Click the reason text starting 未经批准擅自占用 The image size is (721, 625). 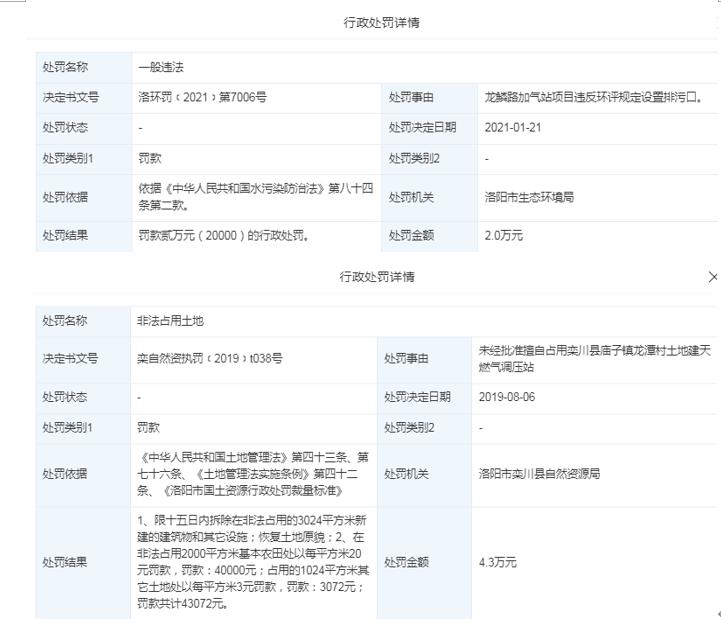coord(595,359)
